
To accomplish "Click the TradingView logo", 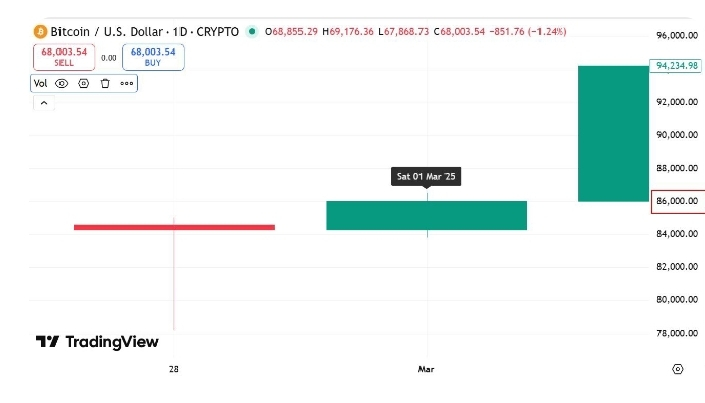I will pyautogui.click(x=97, y=342).
